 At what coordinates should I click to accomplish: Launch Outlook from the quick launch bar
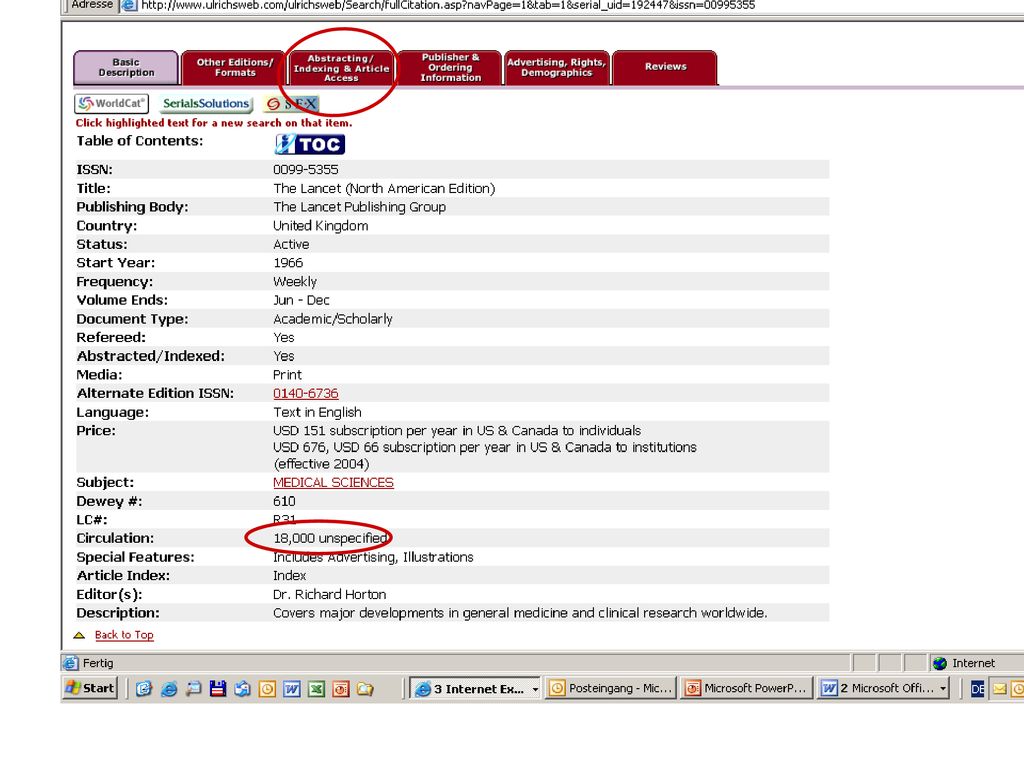[267, 688]
